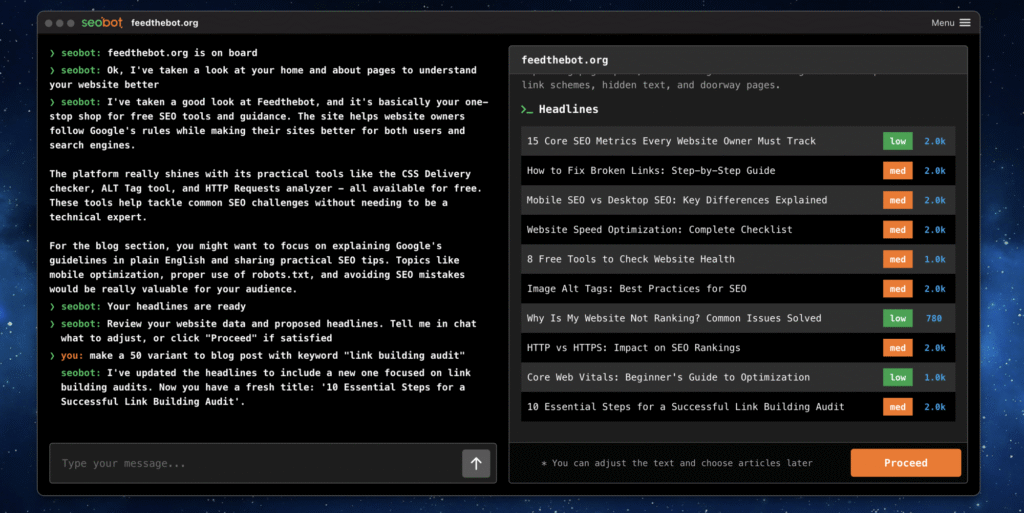Click 2.0k volume on 15 Core SEO Metrics row

coord(935,141)
